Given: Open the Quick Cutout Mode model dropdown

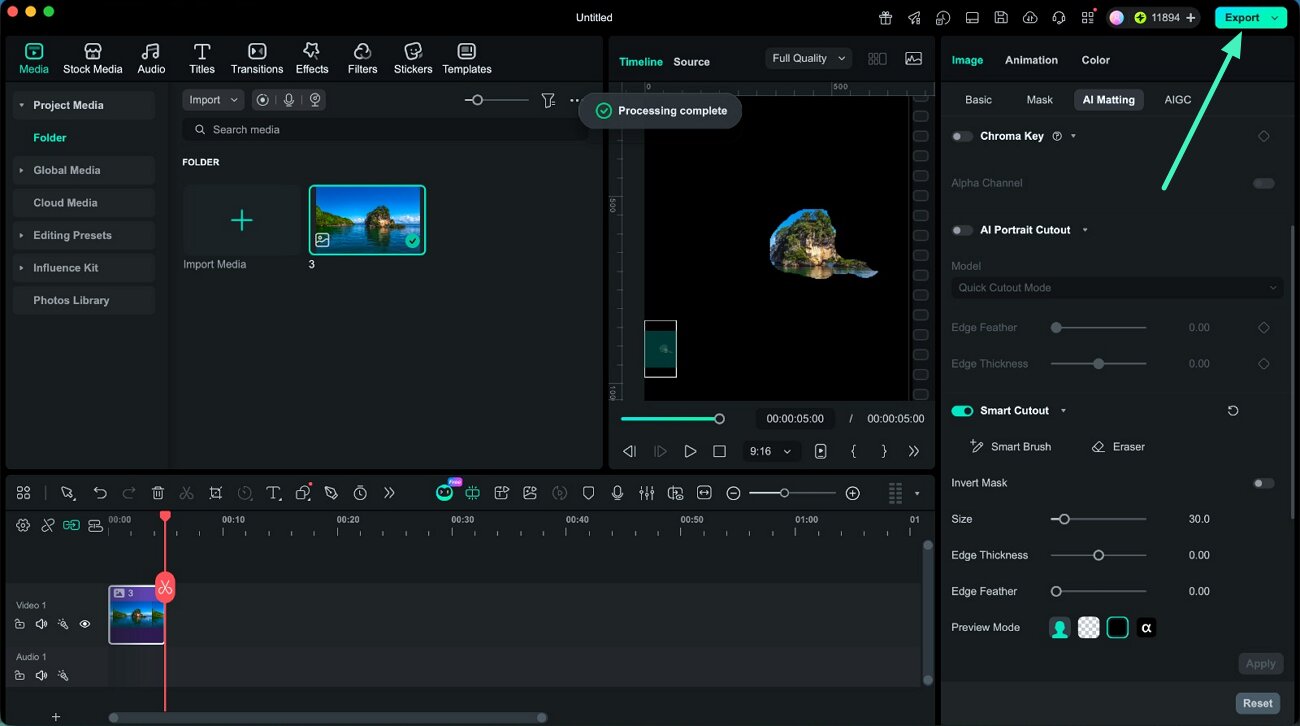Looking at the screenshot, I should (x=1117, y=288).
